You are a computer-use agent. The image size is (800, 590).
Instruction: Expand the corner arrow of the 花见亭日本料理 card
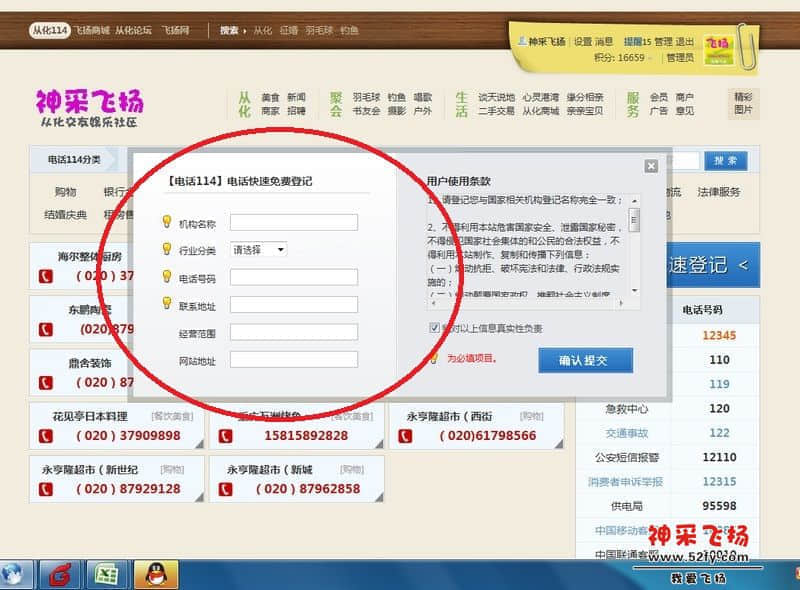199,444
